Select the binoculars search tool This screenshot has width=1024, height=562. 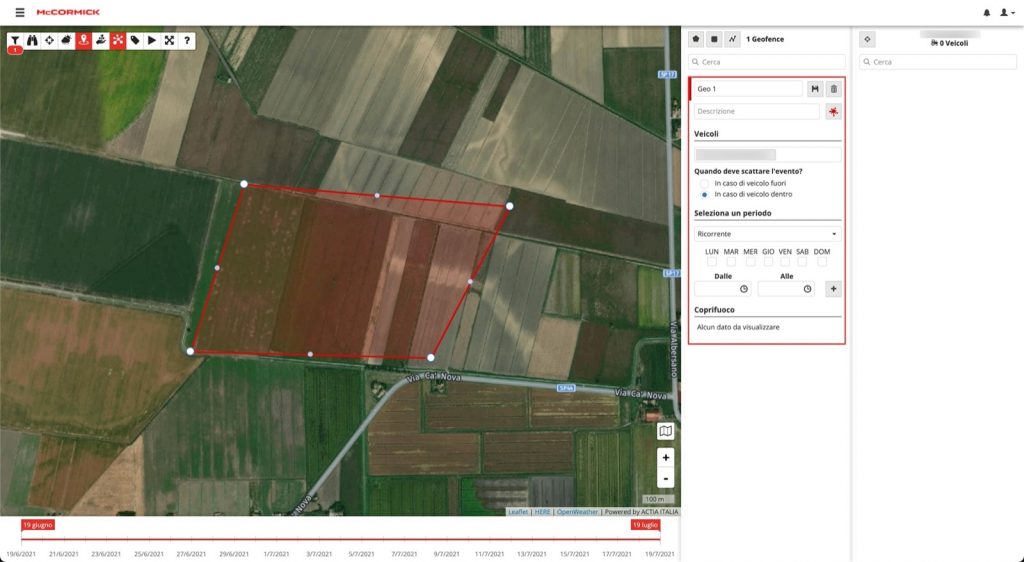tap(32, 40)
